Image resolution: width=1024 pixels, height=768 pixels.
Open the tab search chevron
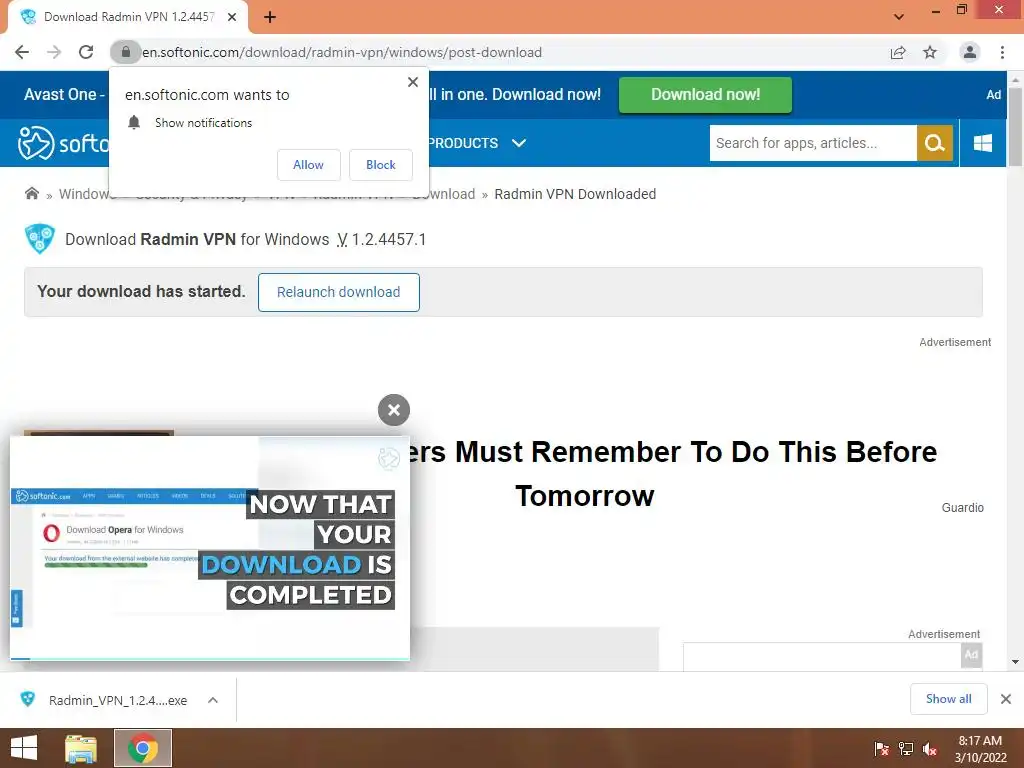click(x=899, y=17)
